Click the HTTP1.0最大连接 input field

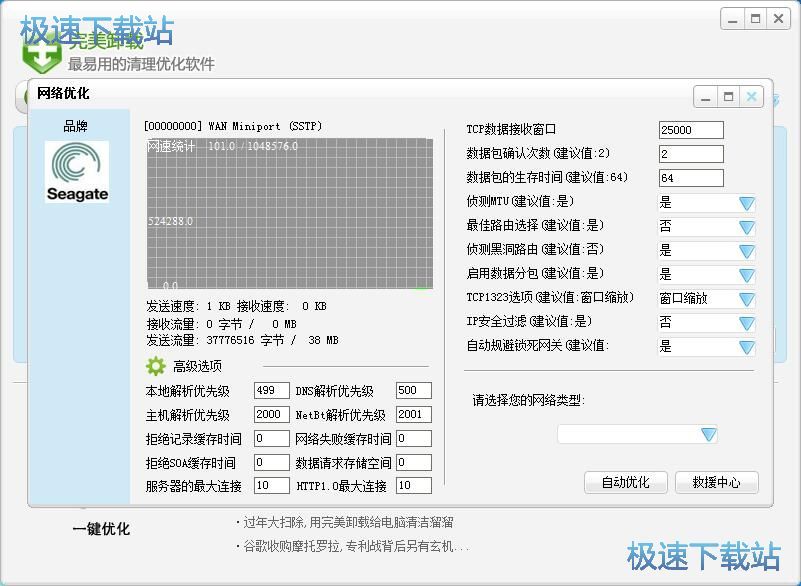pos(414,485)
